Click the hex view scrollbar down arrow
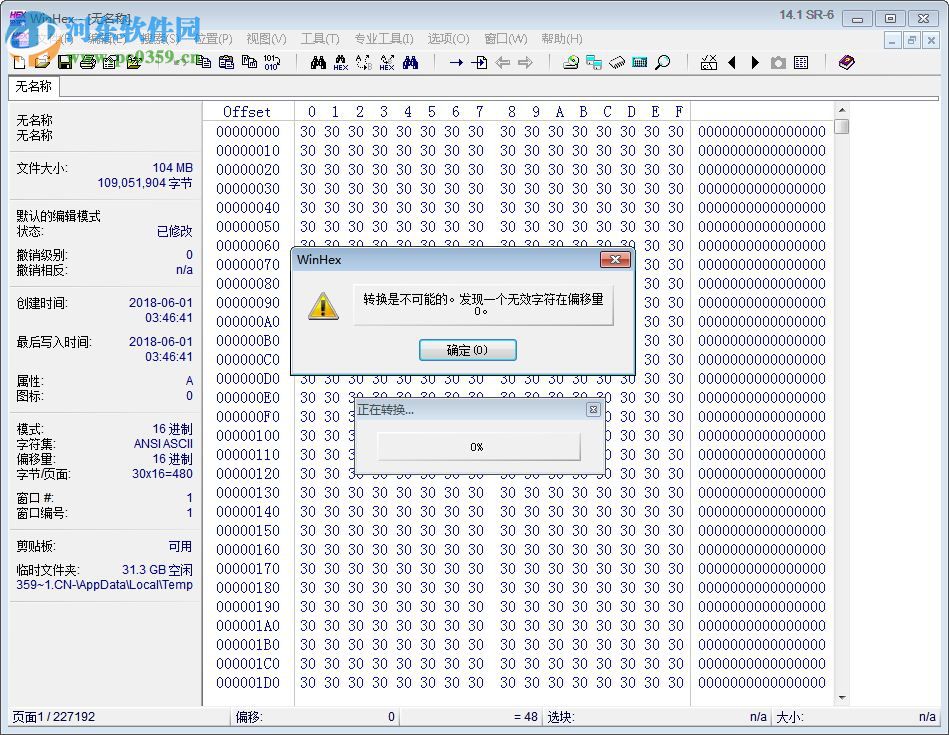Image resolution: width=949 pixels, height=735 pixels. pos(841,698)
